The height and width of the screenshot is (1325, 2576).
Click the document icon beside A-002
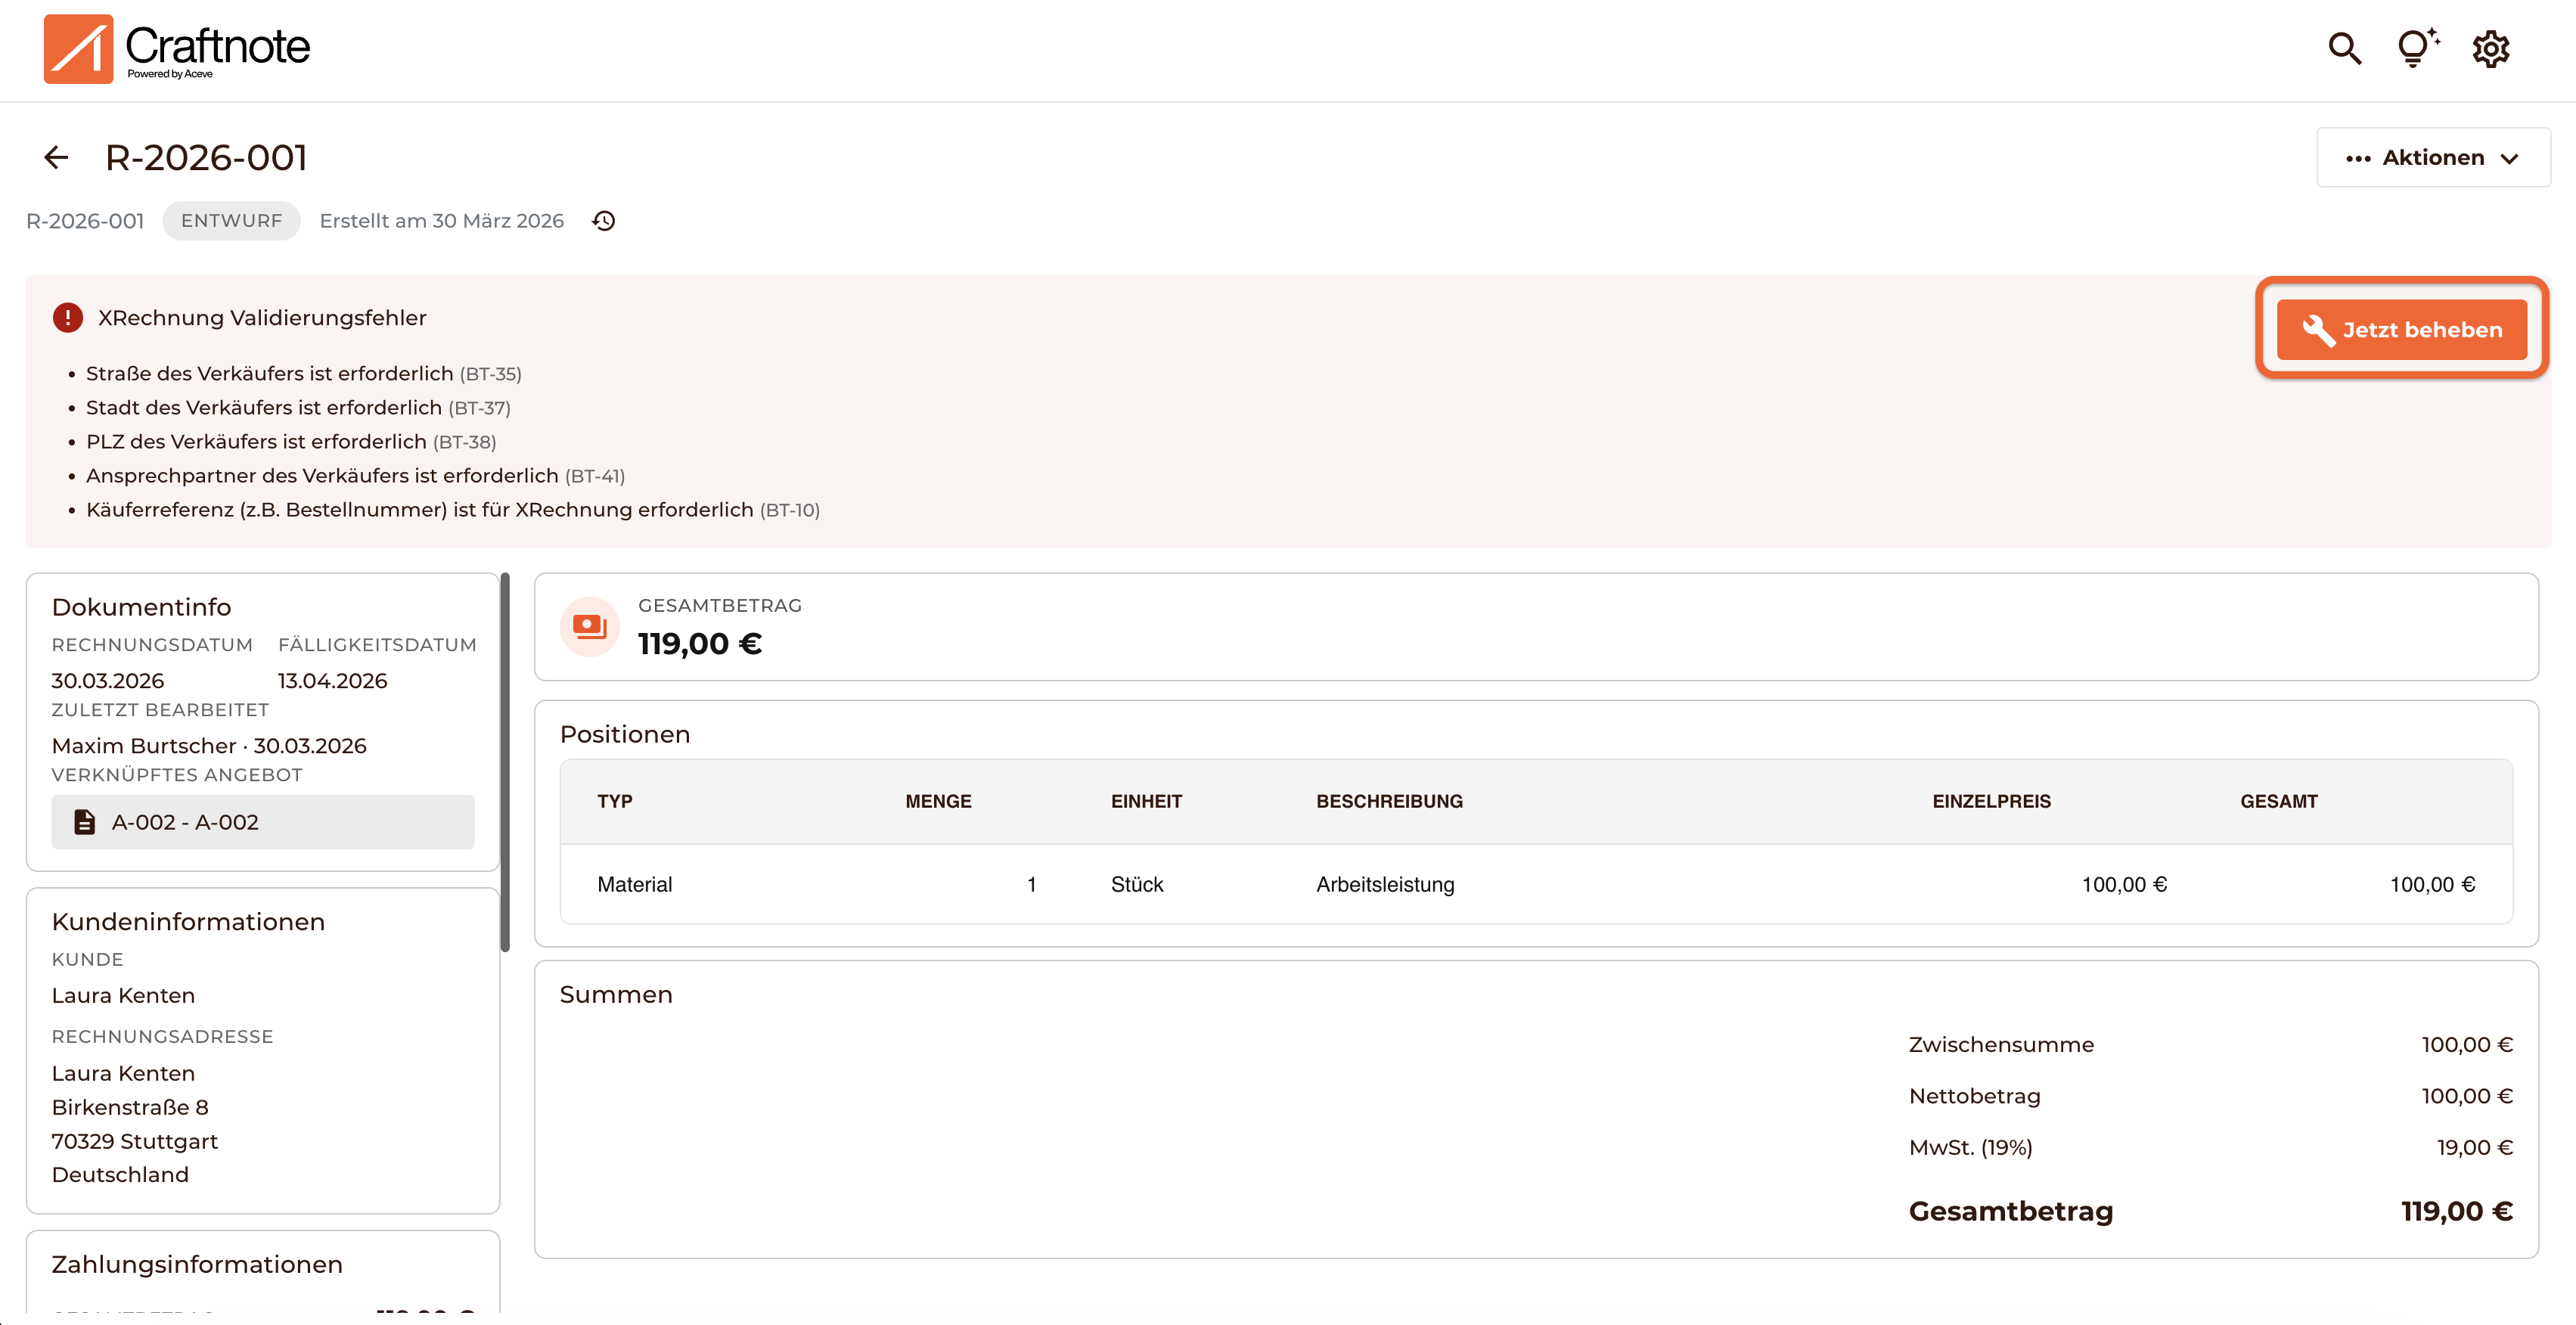pyautogui.click(x=85, y=822)
